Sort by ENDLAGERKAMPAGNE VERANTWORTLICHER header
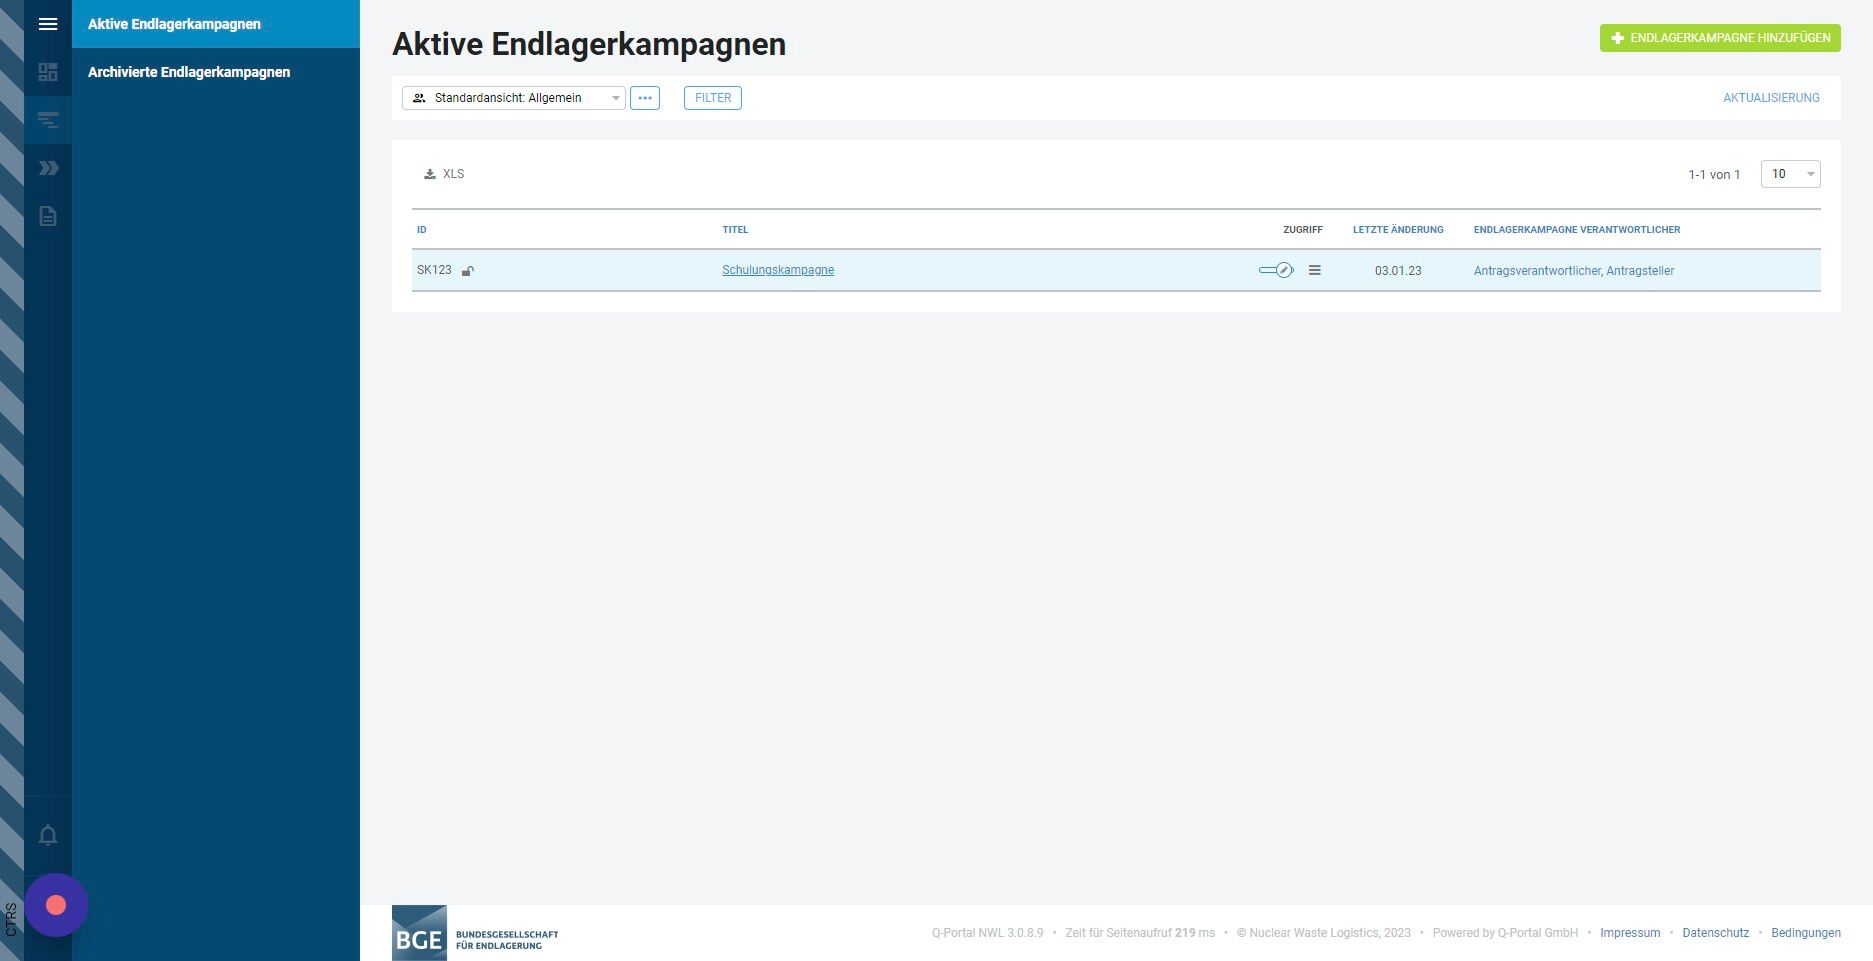This screenshot has width=1873, height=961. tap(1577, 230)
